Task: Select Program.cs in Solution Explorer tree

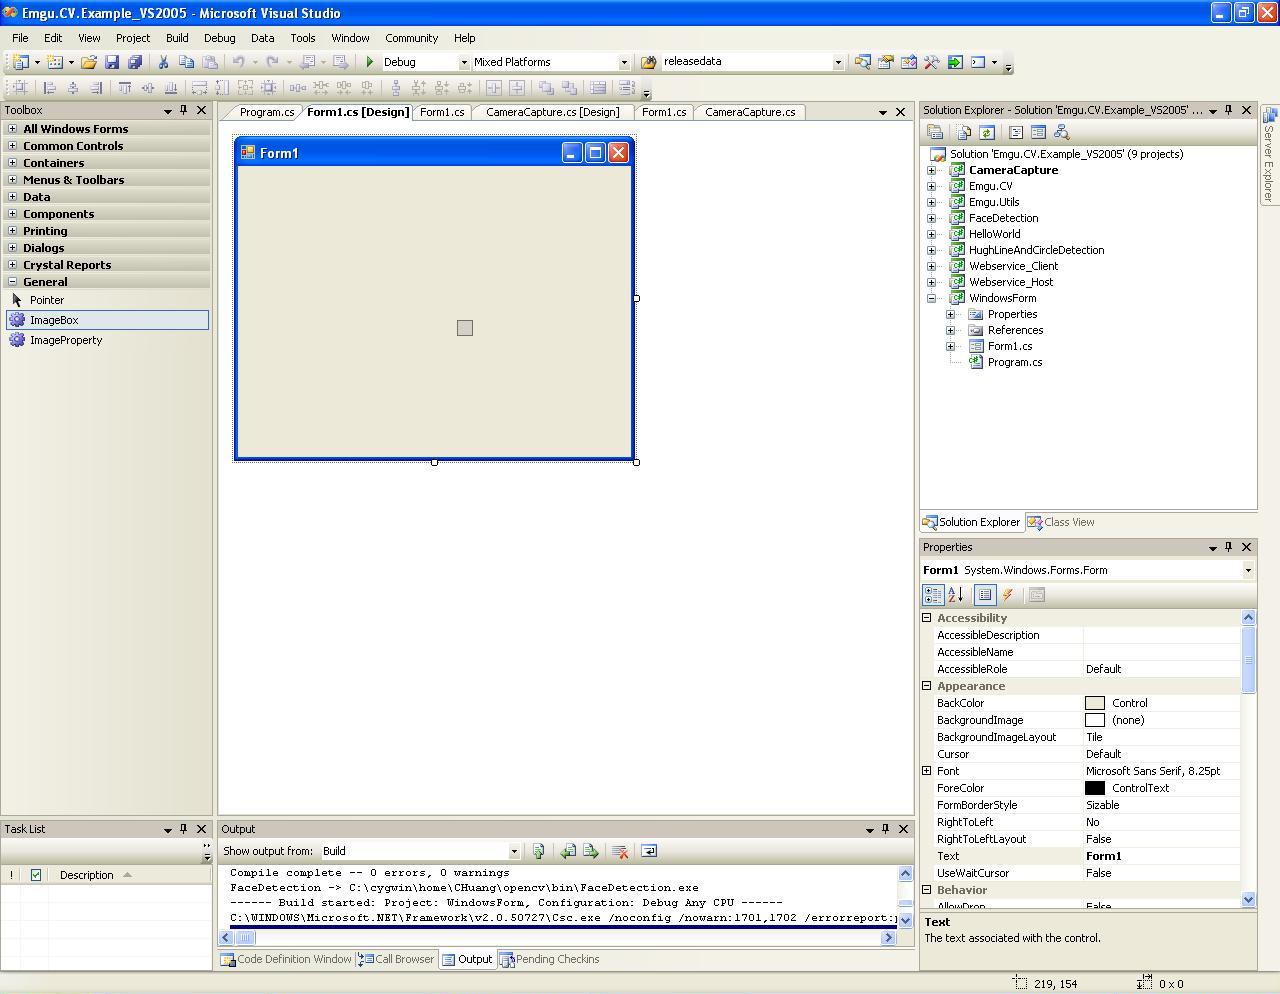Action: (x=1014, y=362)
